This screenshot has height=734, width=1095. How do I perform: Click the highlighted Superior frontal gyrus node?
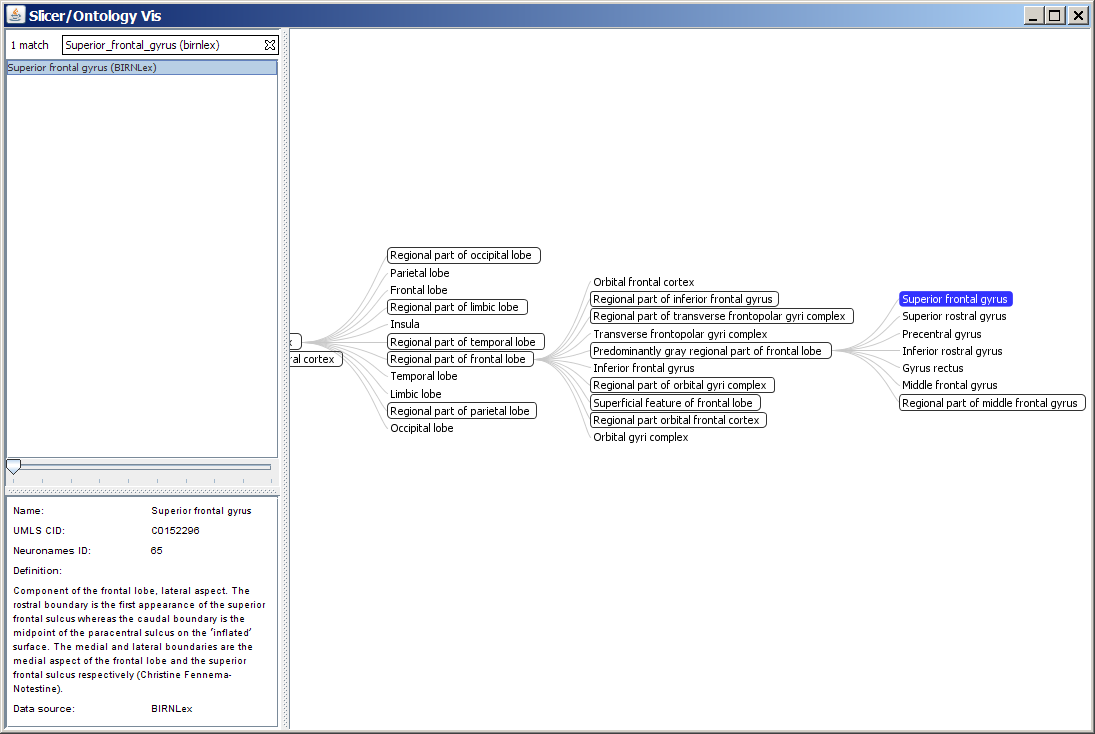point(955,299)
